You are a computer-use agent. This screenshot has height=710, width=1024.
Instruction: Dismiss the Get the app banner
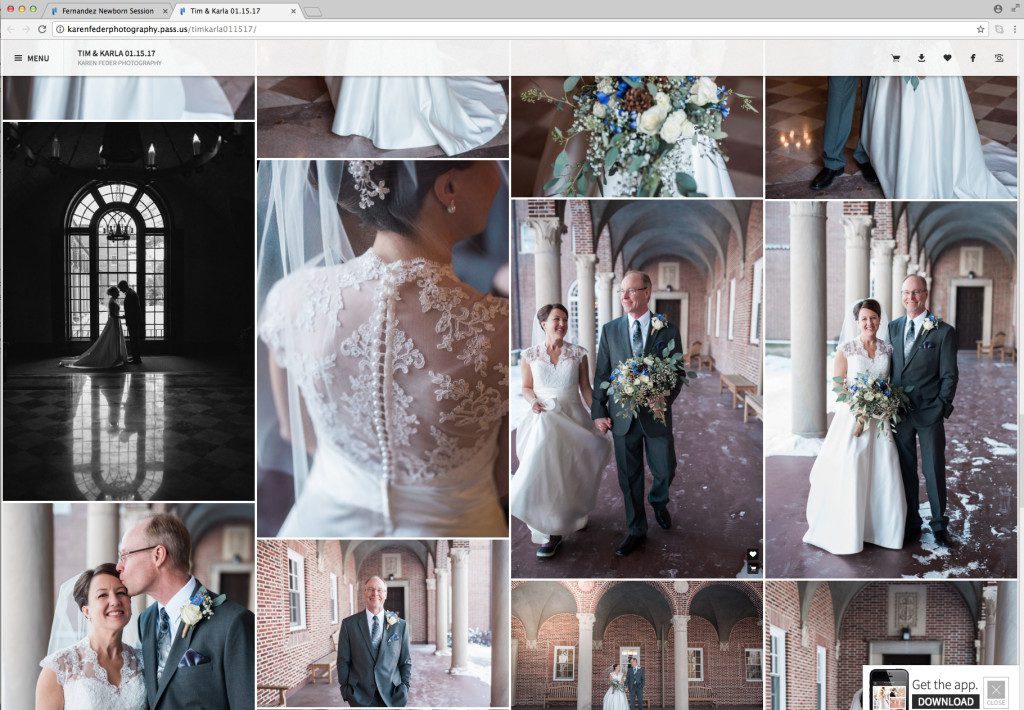tap(996, 692)
